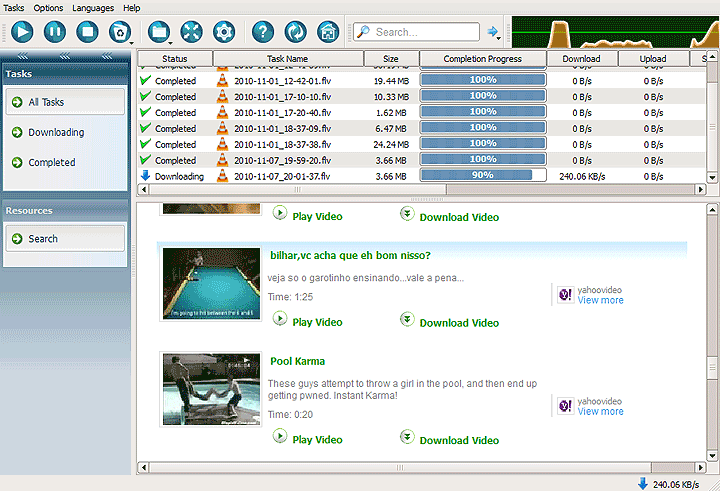Click the recycle/delete task toolbar icon
The width and height of the screenshot is (720, 491).
[x=119, y=32]
